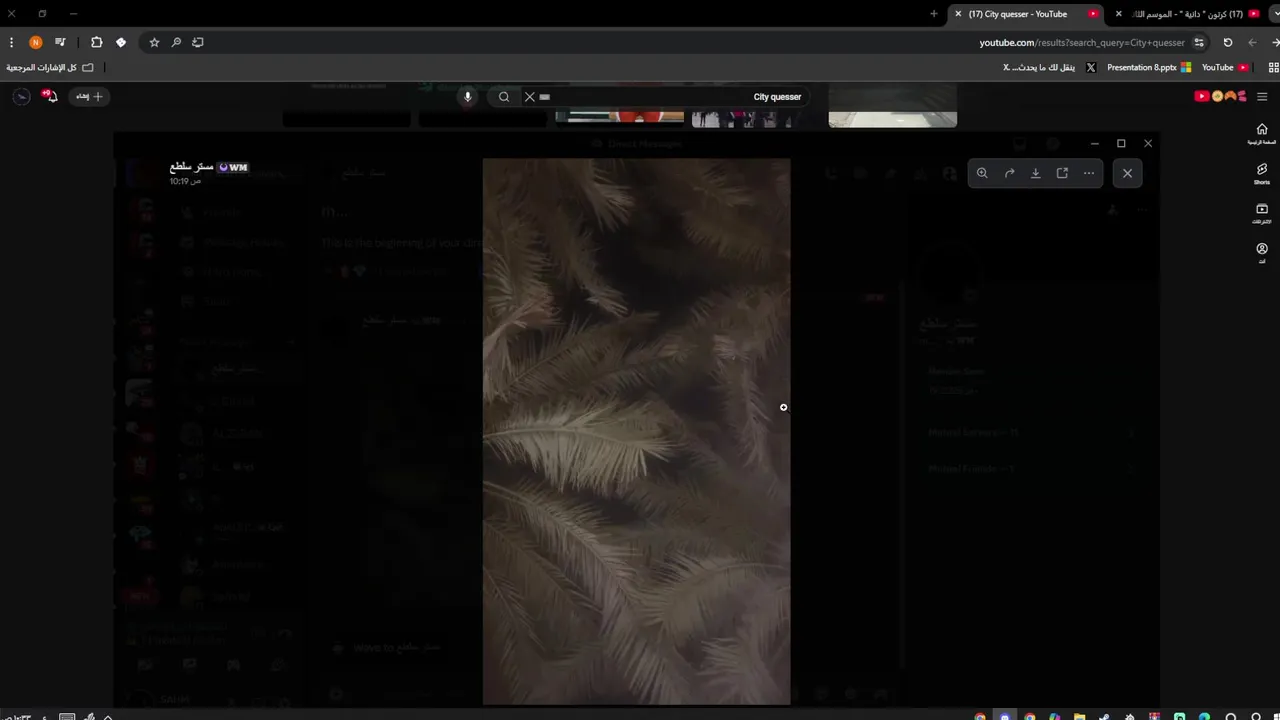Click the browser address bar URL
The width and height of the screenshot is (1280, 720).
1082,43
